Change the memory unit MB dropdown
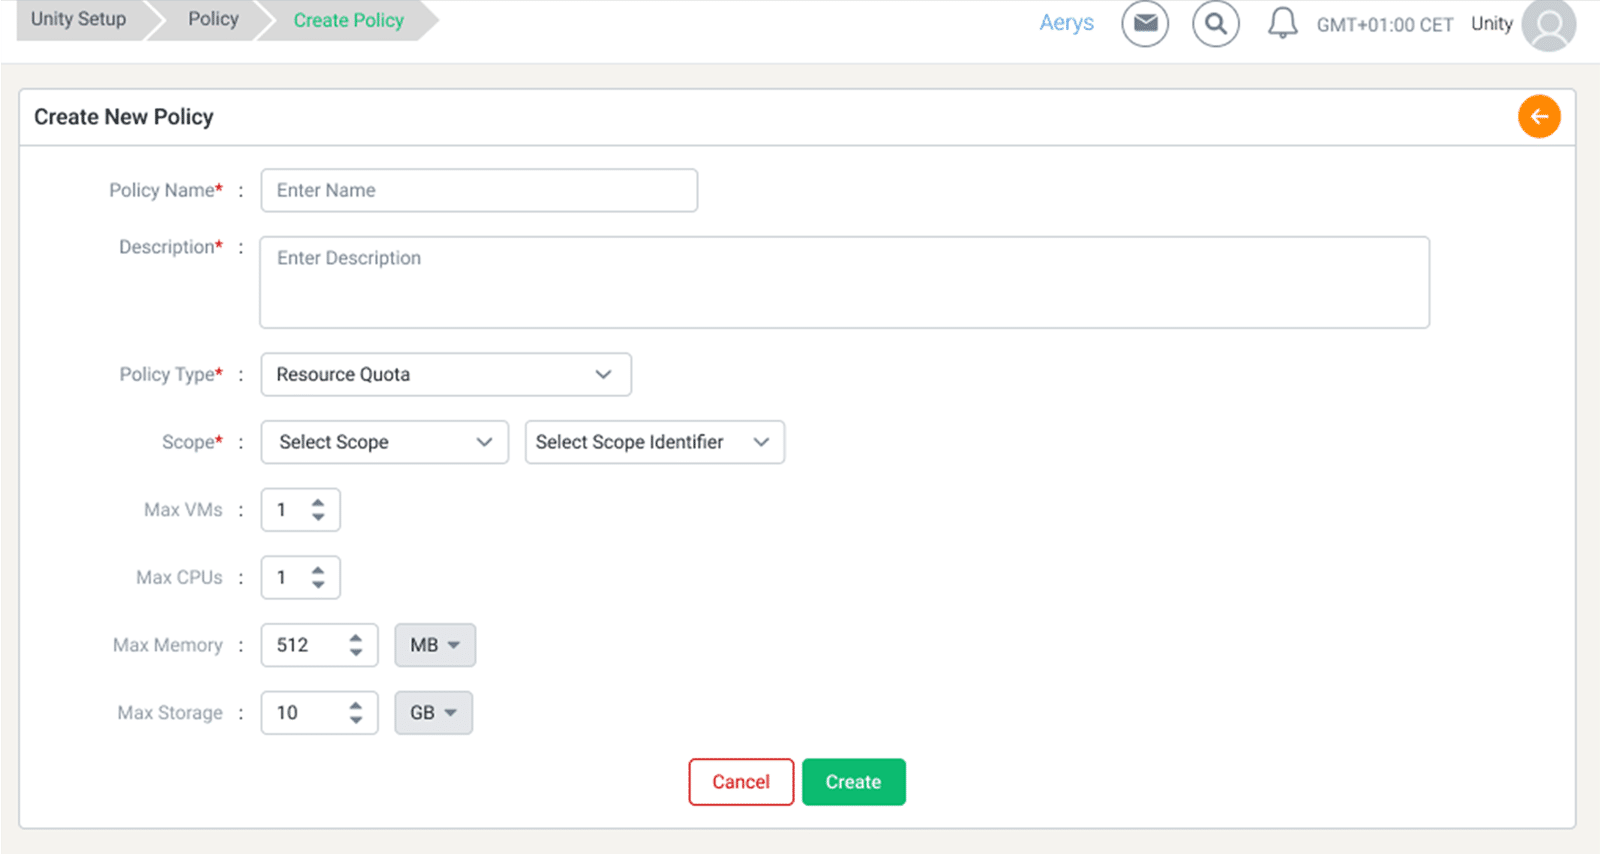This screenshot has width=1600, height=854. [x=435, y=645]
